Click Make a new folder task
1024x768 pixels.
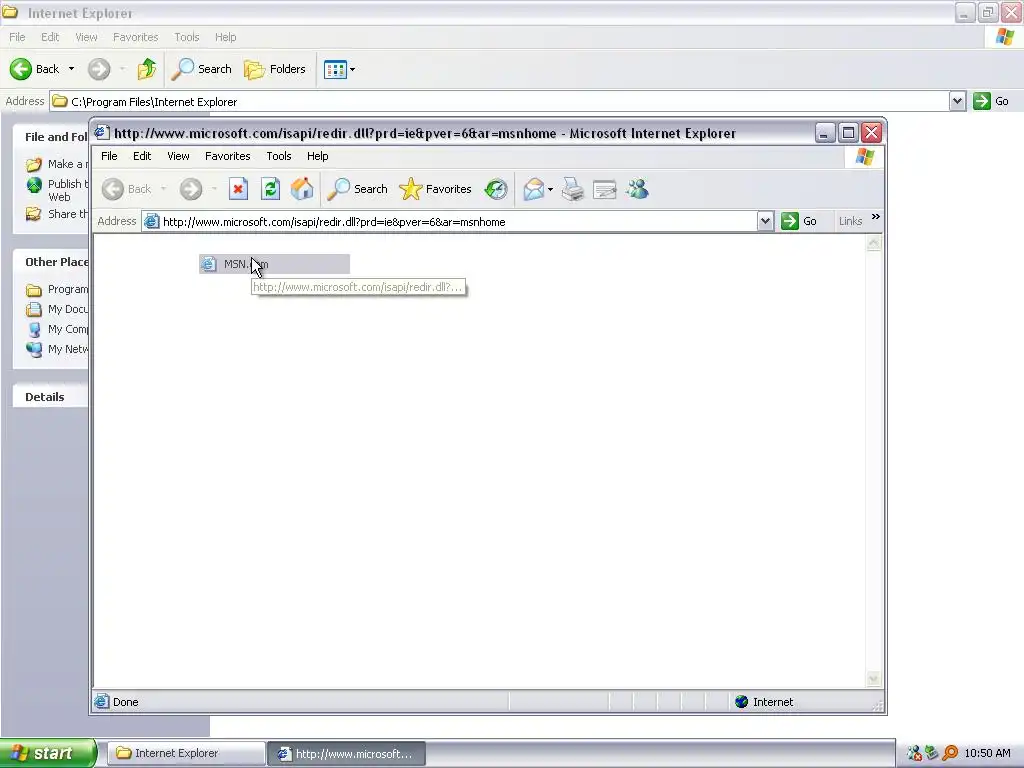point(57,164)
